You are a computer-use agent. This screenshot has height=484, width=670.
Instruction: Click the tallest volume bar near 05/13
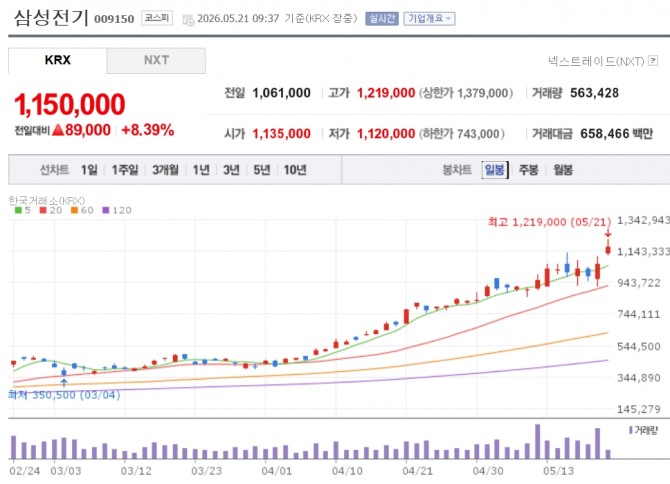point(538,442)
